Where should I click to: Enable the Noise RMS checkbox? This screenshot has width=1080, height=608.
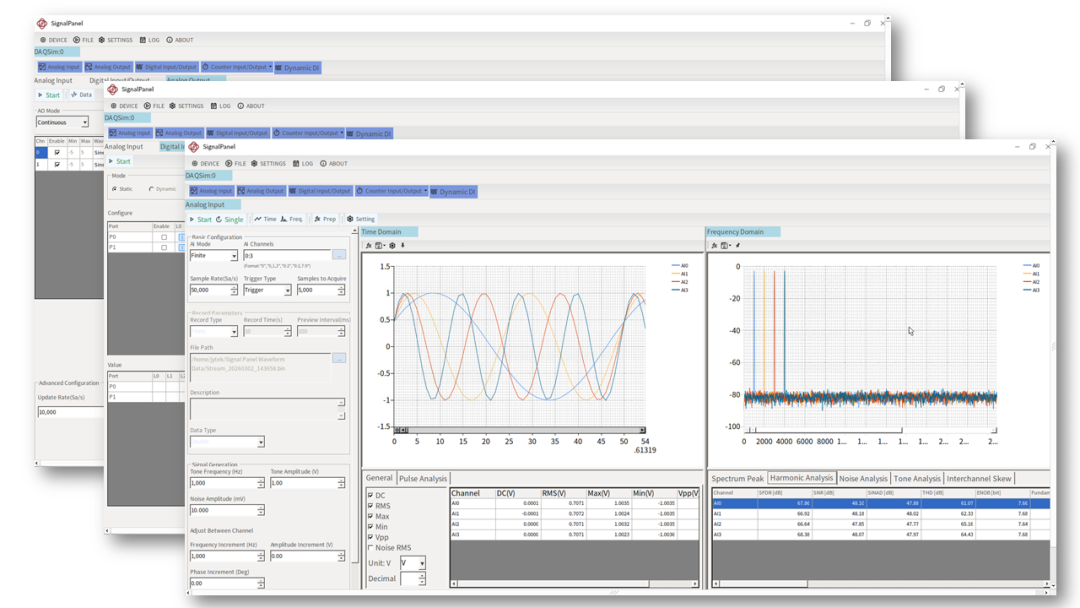coord(370,548)
